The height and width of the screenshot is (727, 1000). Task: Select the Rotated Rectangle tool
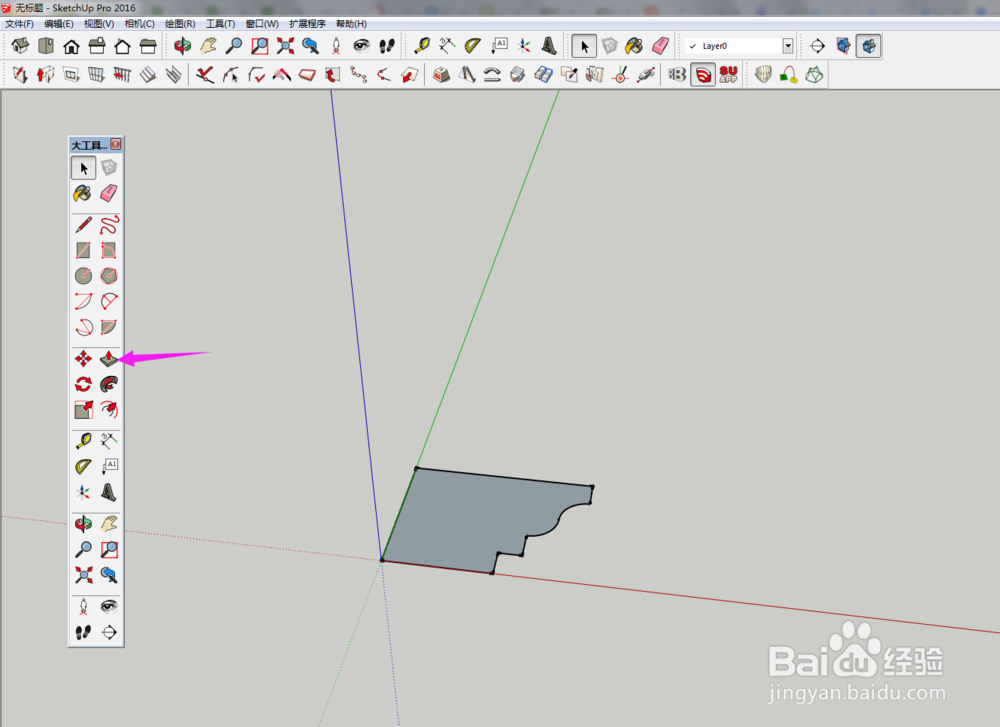109,250
